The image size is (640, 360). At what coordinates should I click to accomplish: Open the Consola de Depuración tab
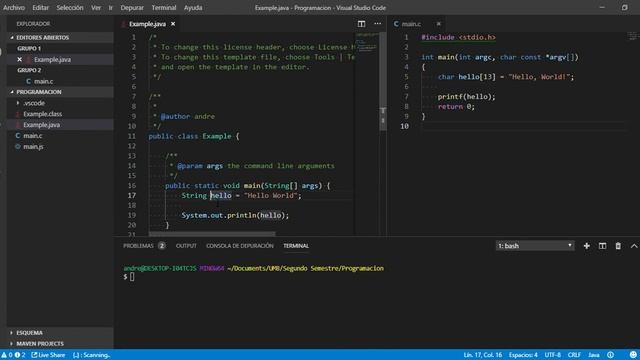pyautogui.click(x=240, y=246)
